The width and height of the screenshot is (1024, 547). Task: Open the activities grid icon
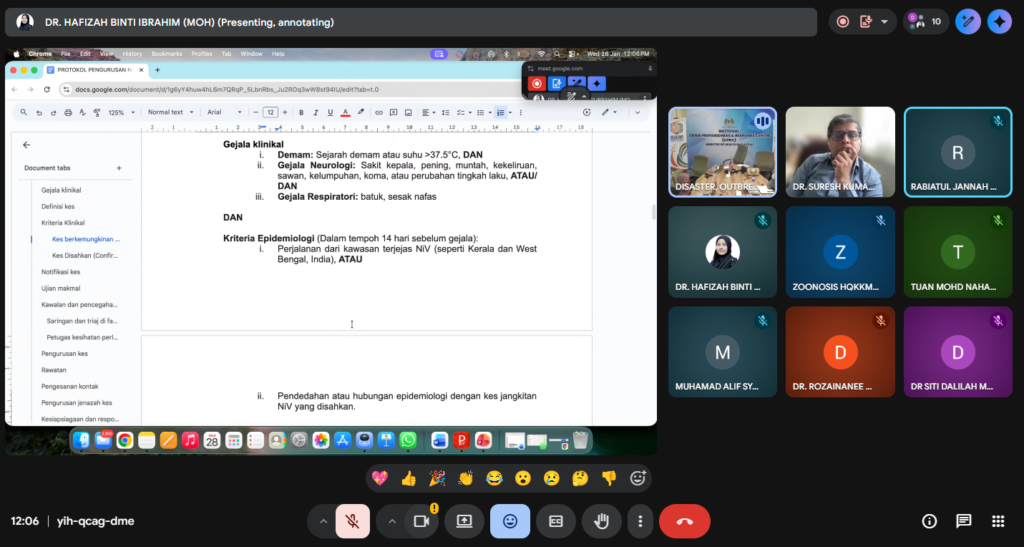997,521
